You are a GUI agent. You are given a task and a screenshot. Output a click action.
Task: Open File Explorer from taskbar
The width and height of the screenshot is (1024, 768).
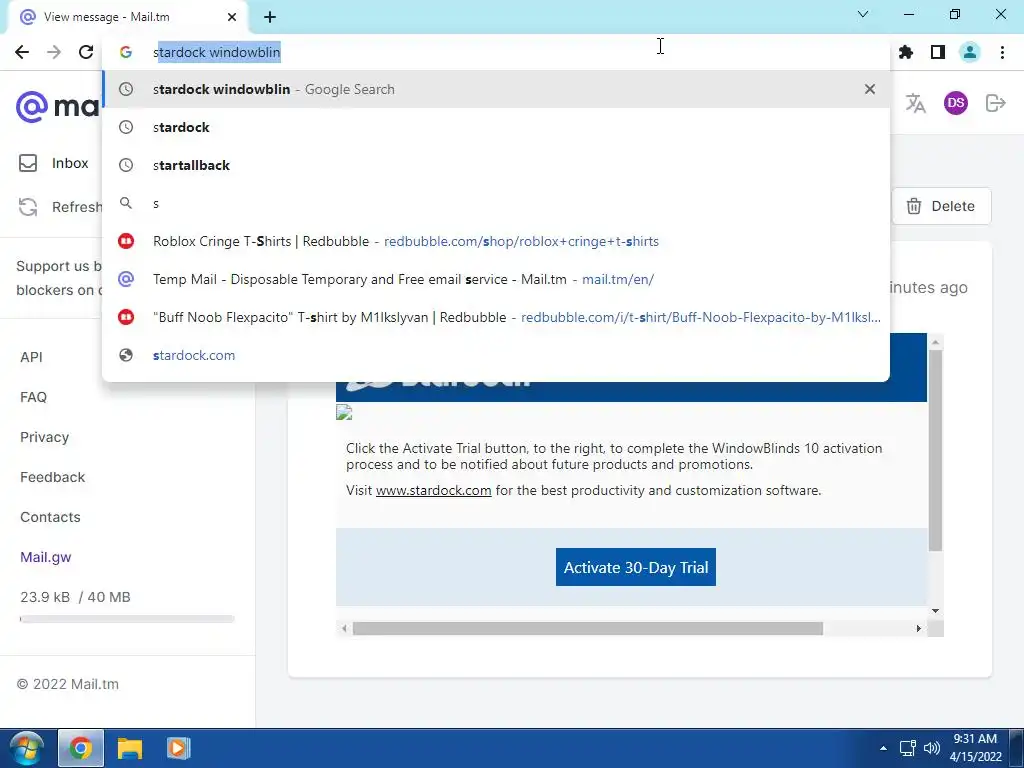click(129, 748)
